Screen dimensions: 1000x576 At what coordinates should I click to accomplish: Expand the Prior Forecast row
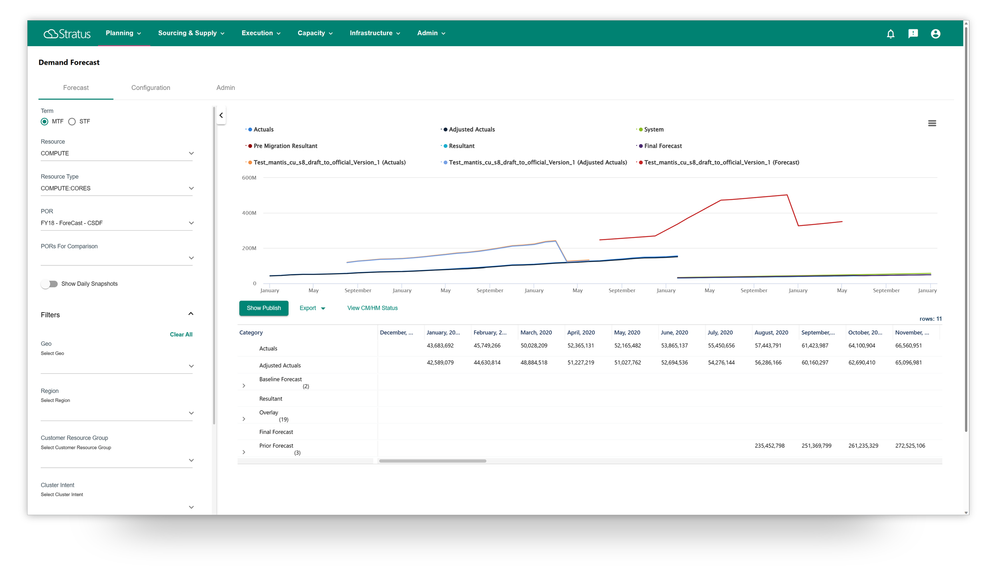243,450
